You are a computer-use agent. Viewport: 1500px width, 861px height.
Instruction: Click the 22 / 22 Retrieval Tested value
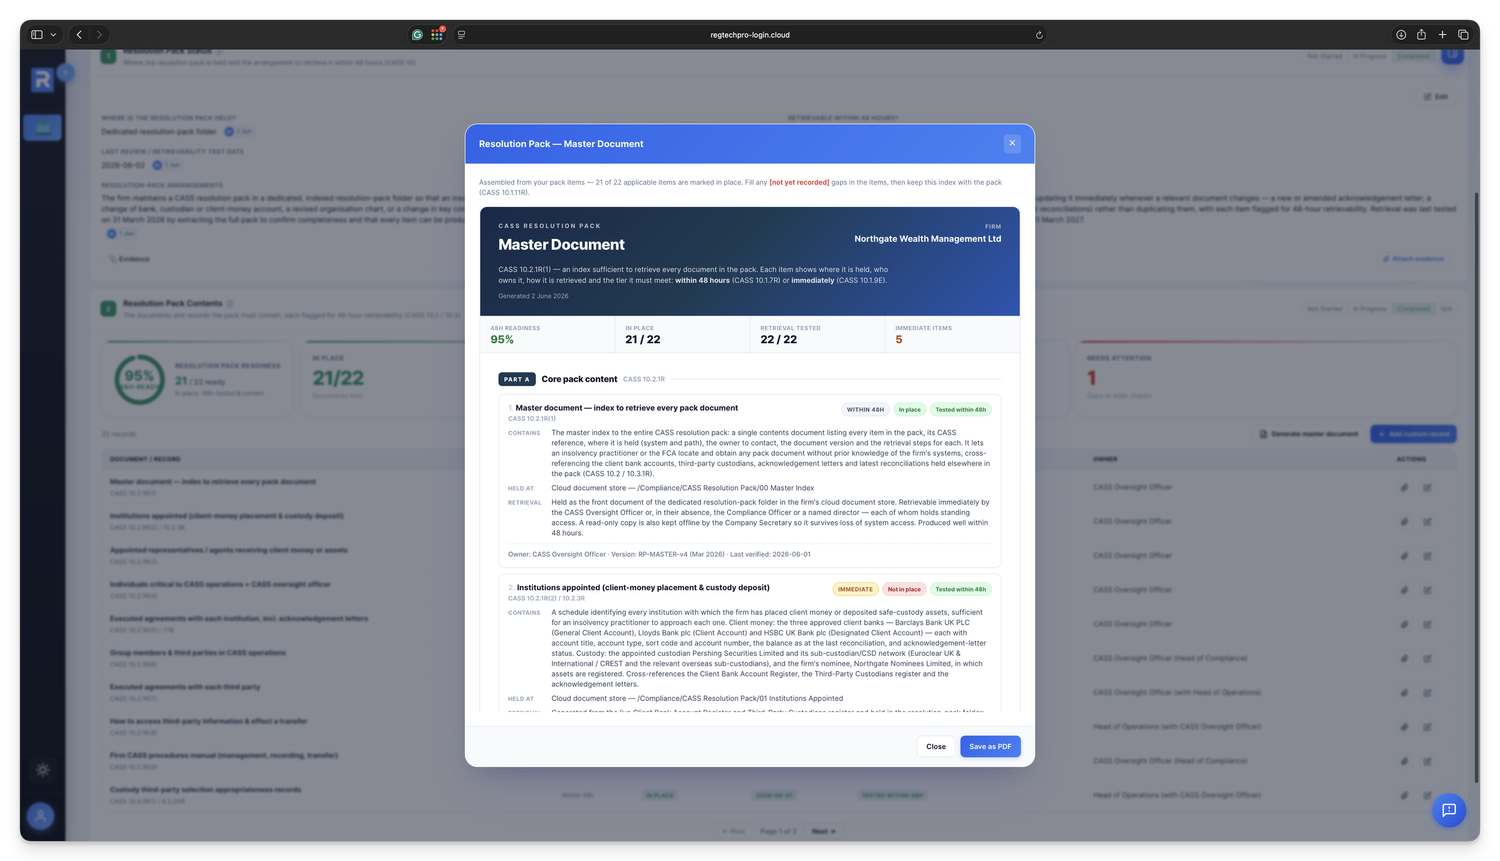(x=779, y=340)
